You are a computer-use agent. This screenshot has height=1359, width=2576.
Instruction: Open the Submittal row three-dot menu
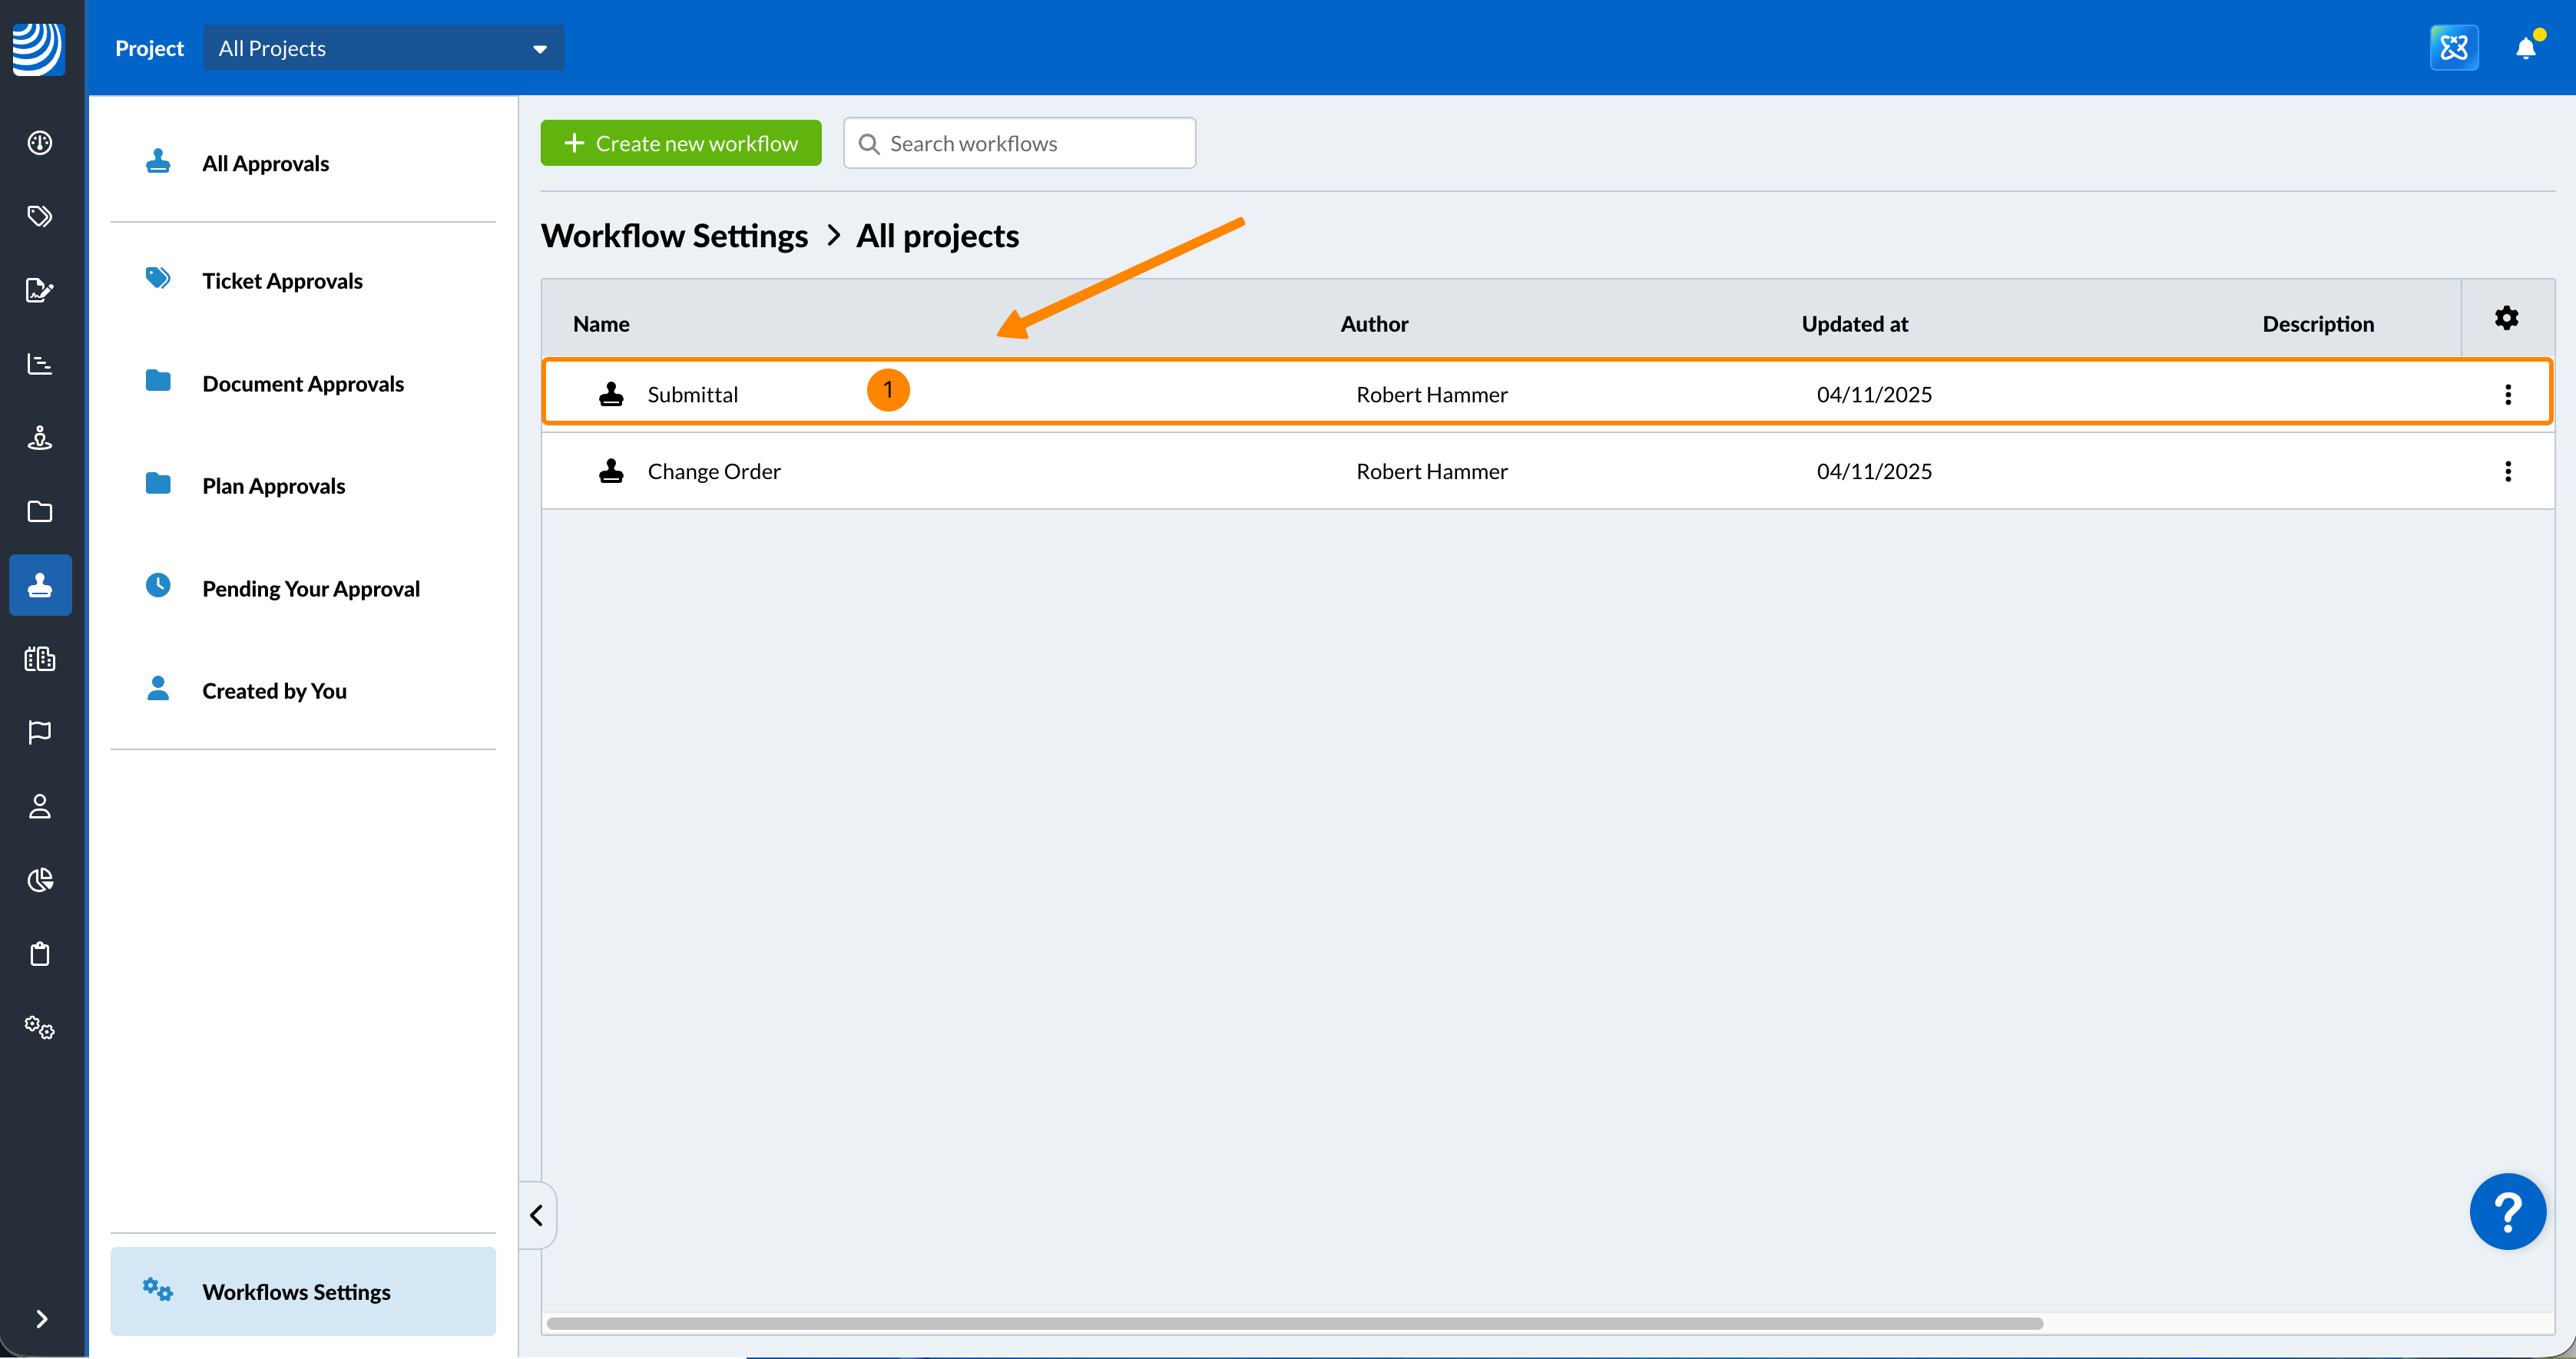(x=2507, y=394)
